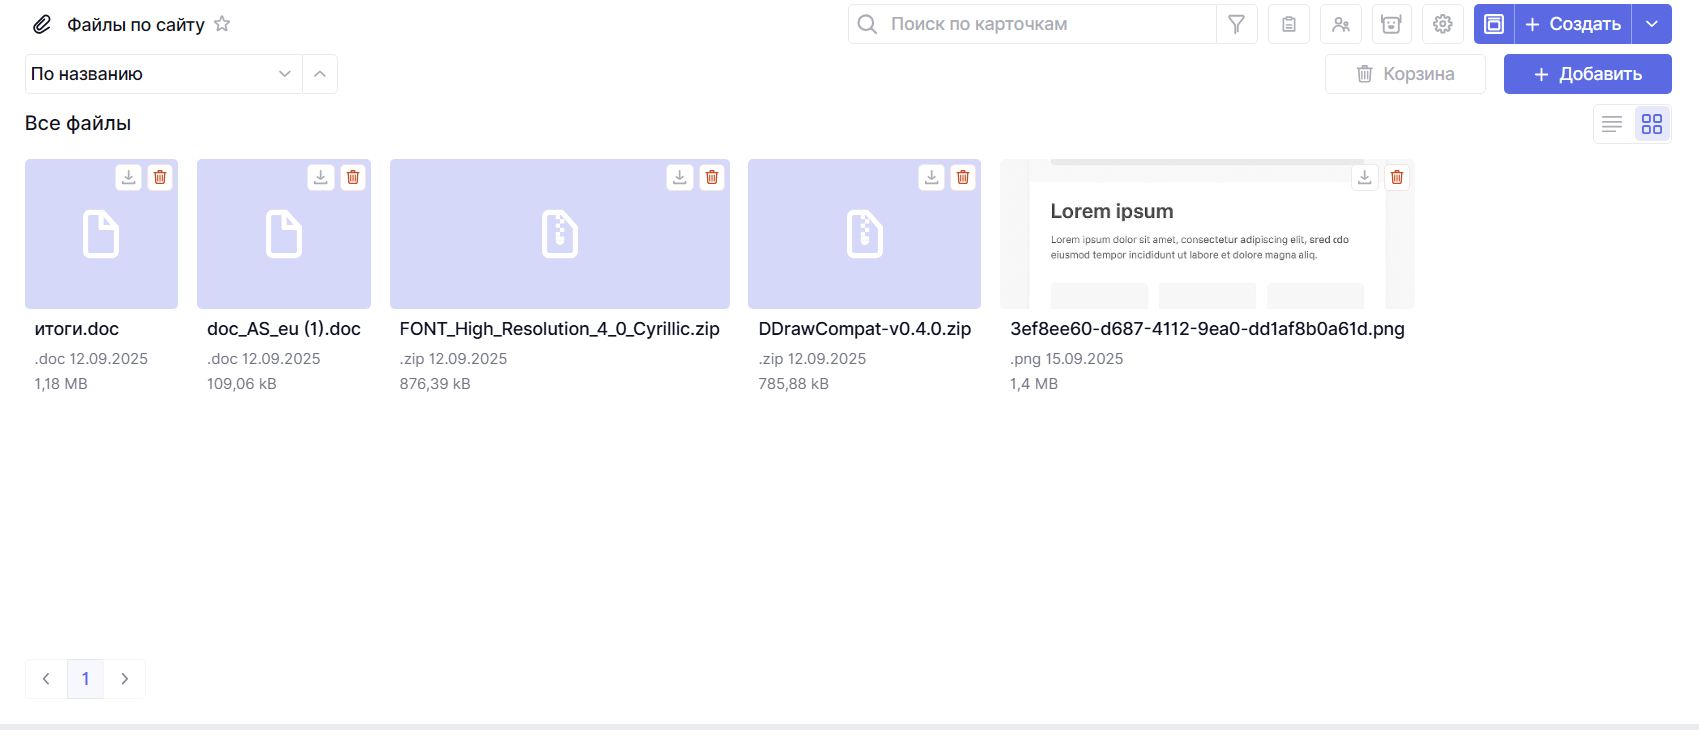Go to next page with right arrow

tap(125, 679)
